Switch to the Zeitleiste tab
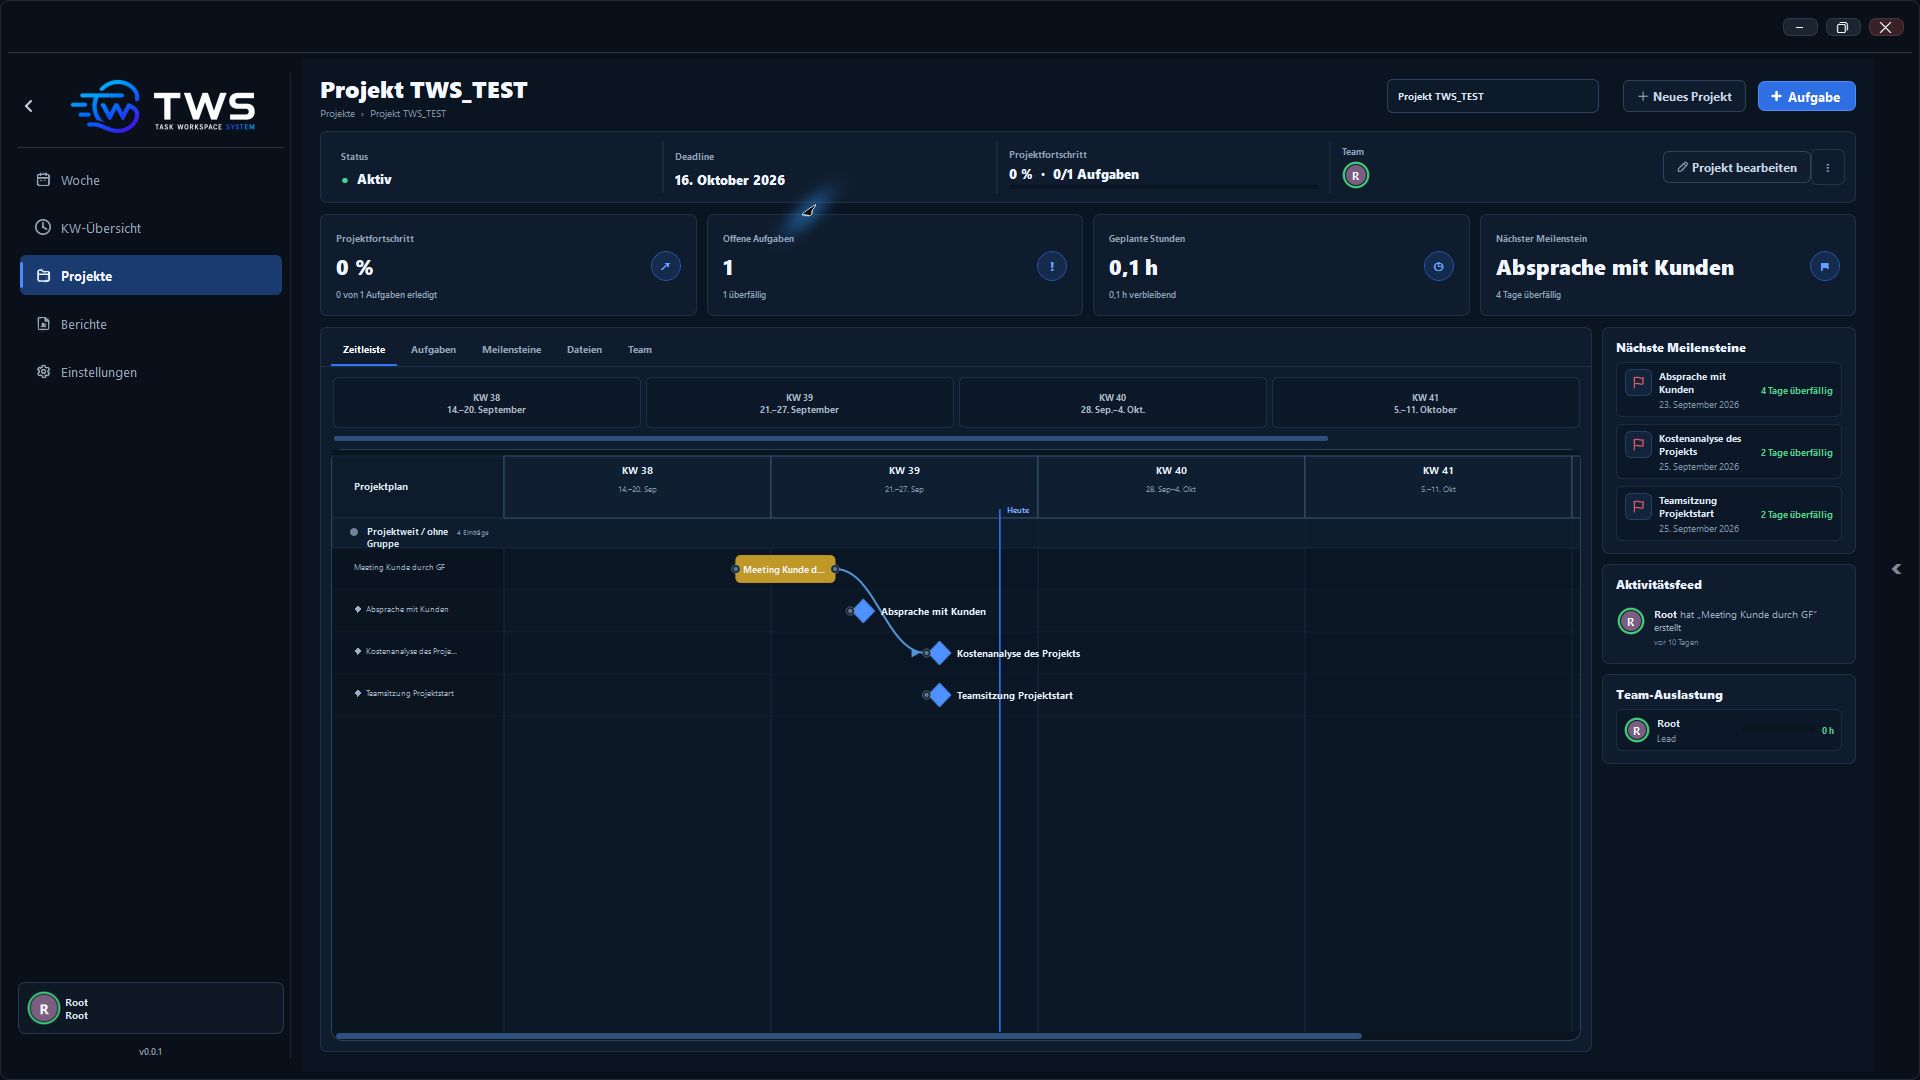 coord(364,350)
